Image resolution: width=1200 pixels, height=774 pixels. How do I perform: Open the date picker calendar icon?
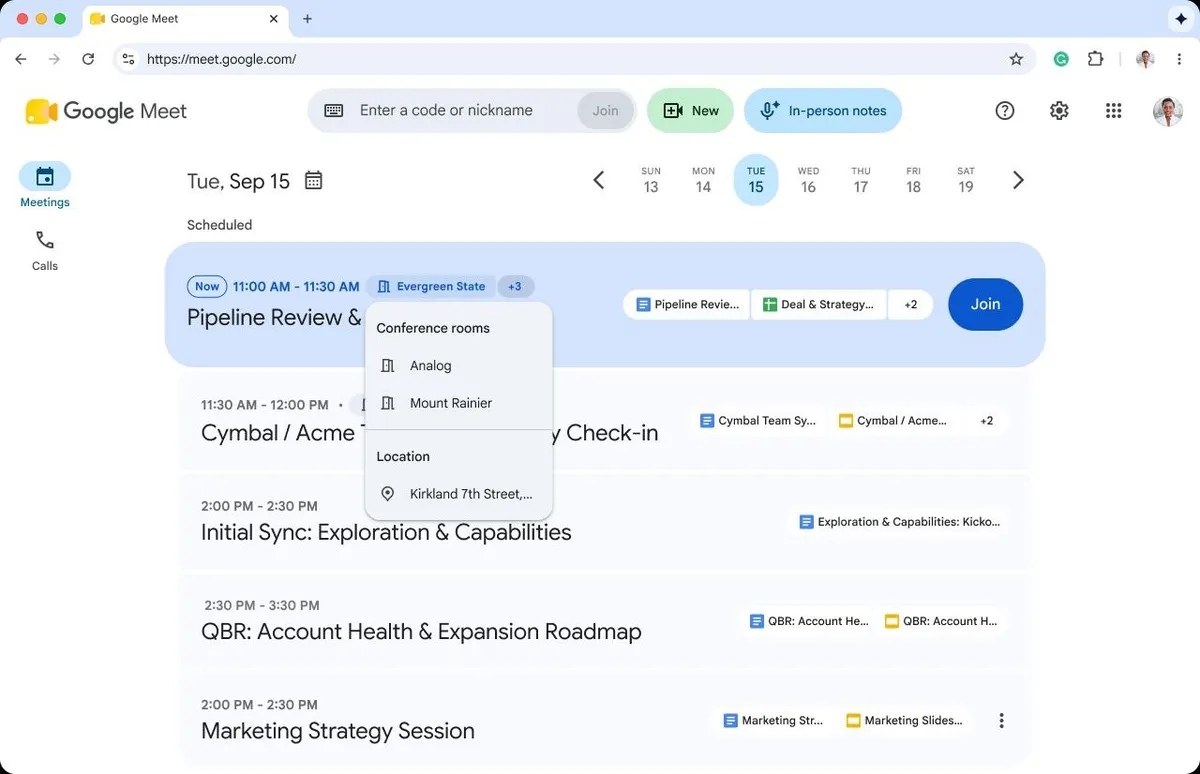pyautogui.click(x=313, y=181)
